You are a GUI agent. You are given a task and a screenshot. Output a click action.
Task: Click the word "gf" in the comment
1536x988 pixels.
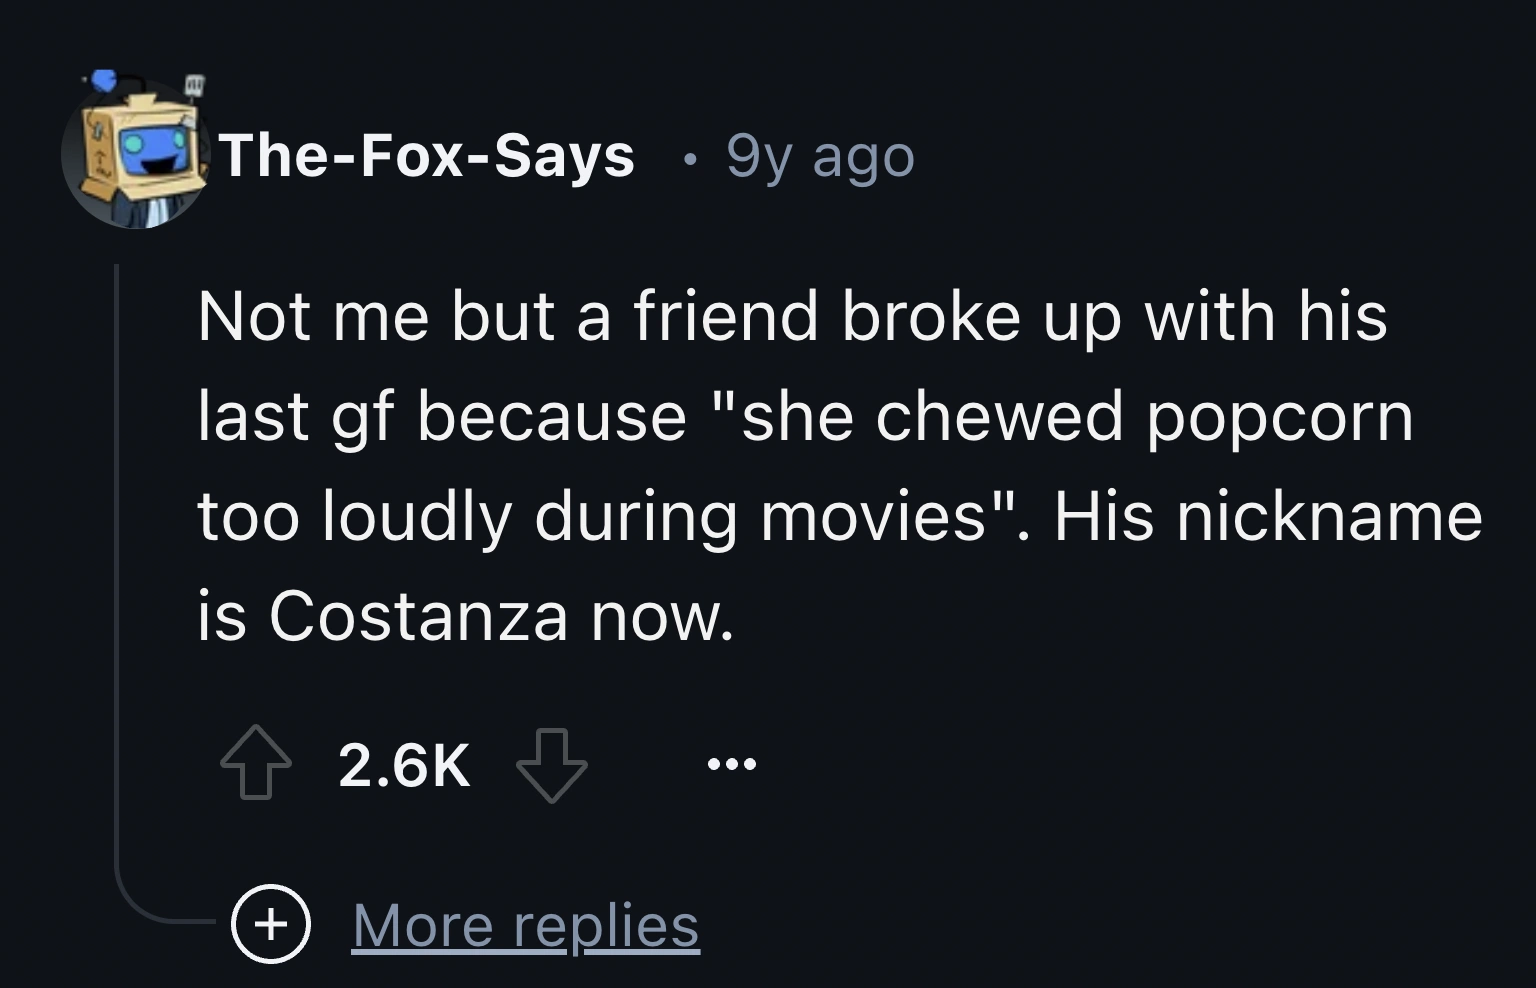[360, 418]
